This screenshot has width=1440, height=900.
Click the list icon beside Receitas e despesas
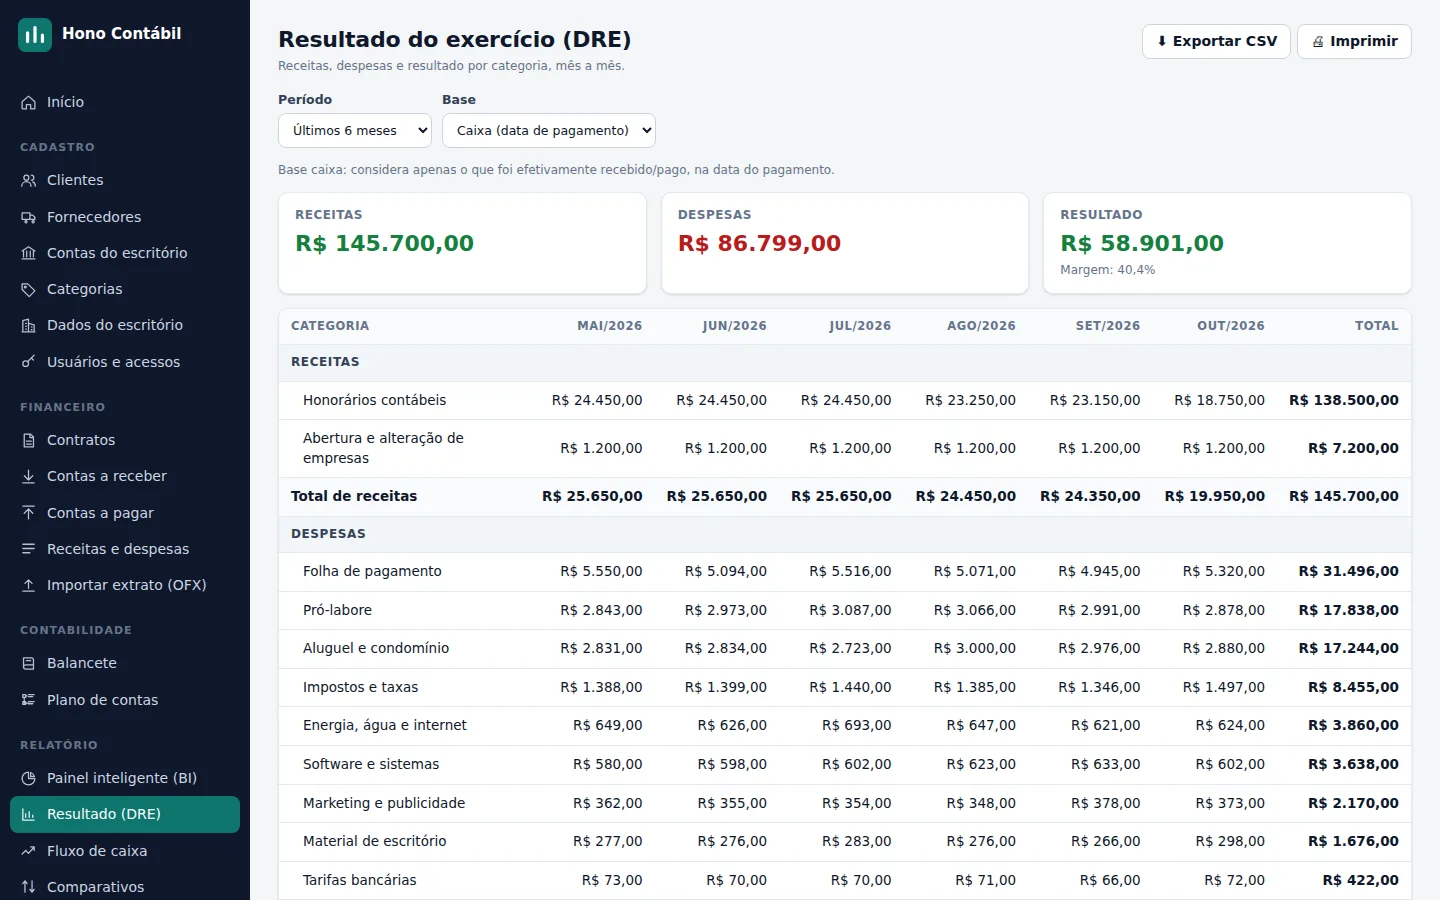click(28, 549)
